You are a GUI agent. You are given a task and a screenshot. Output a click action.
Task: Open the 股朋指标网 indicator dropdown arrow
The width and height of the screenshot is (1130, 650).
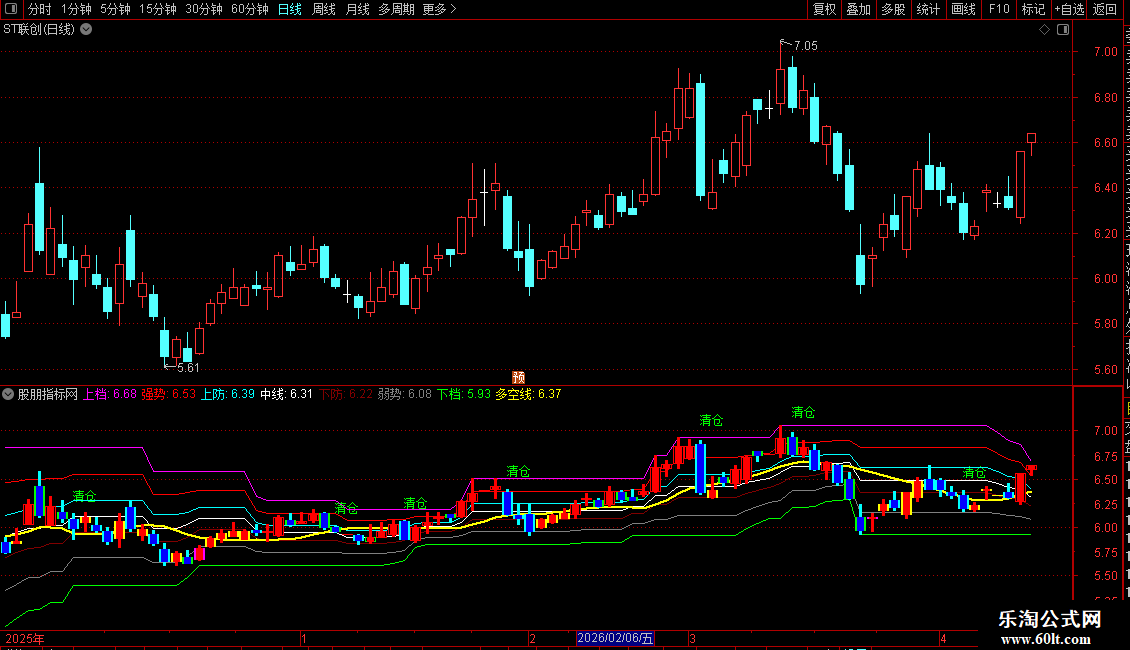pos(8,394)
